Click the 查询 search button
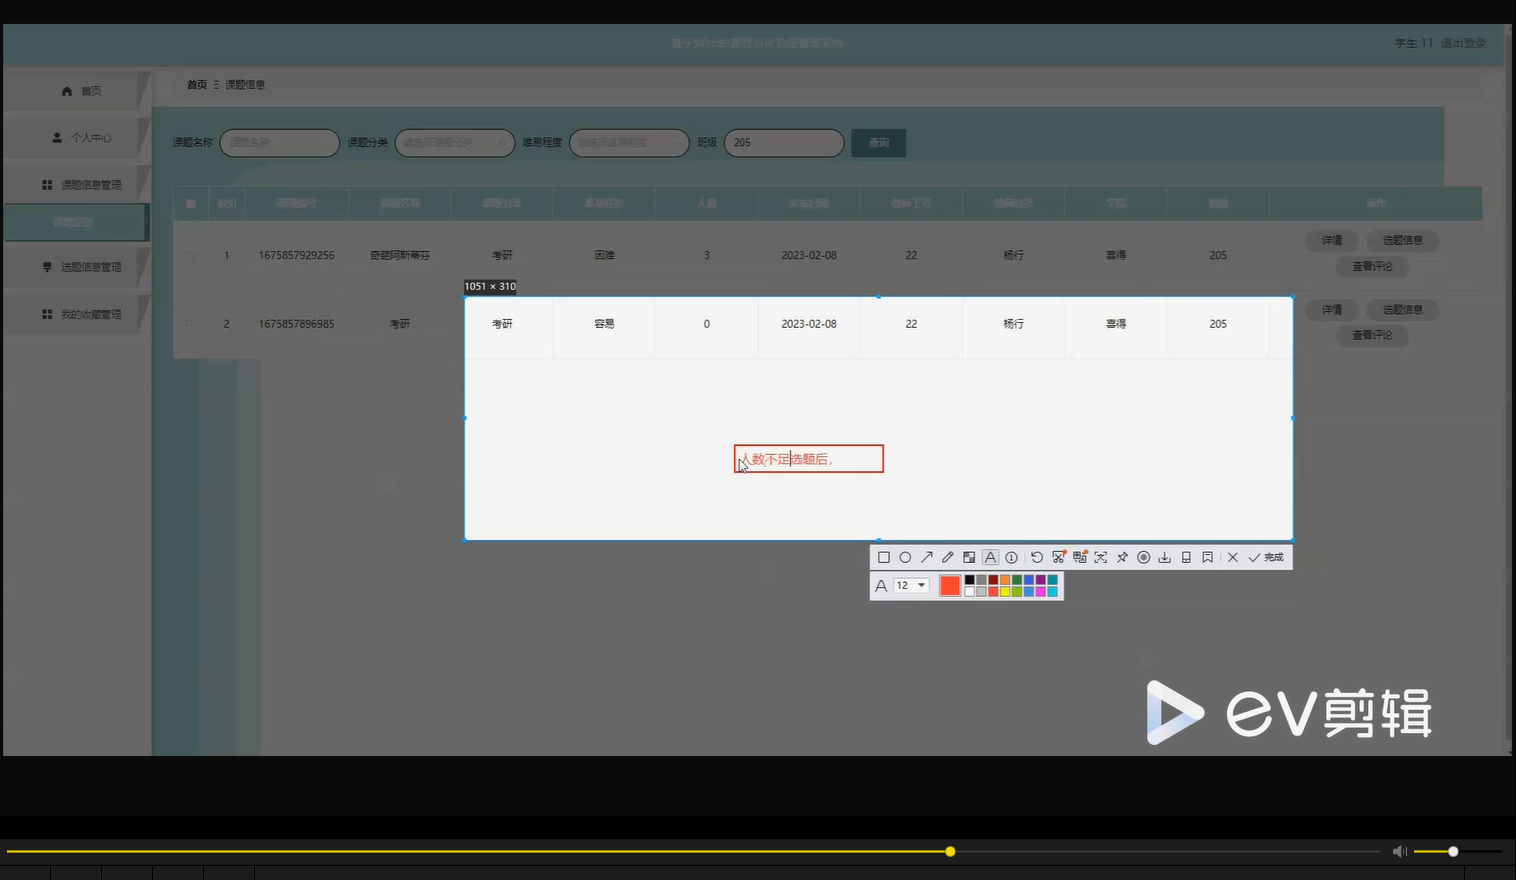 [x=879, y=143]
